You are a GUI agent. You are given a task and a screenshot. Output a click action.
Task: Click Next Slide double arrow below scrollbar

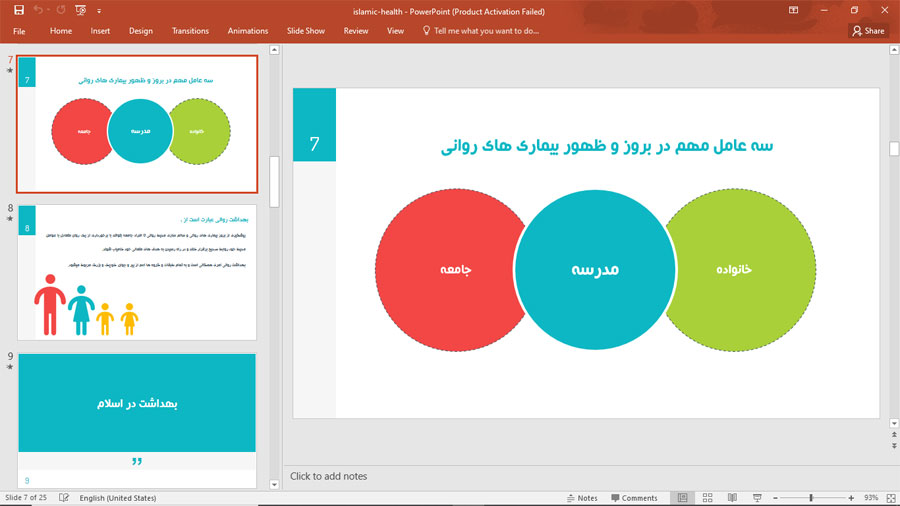(x=894, y=446)
